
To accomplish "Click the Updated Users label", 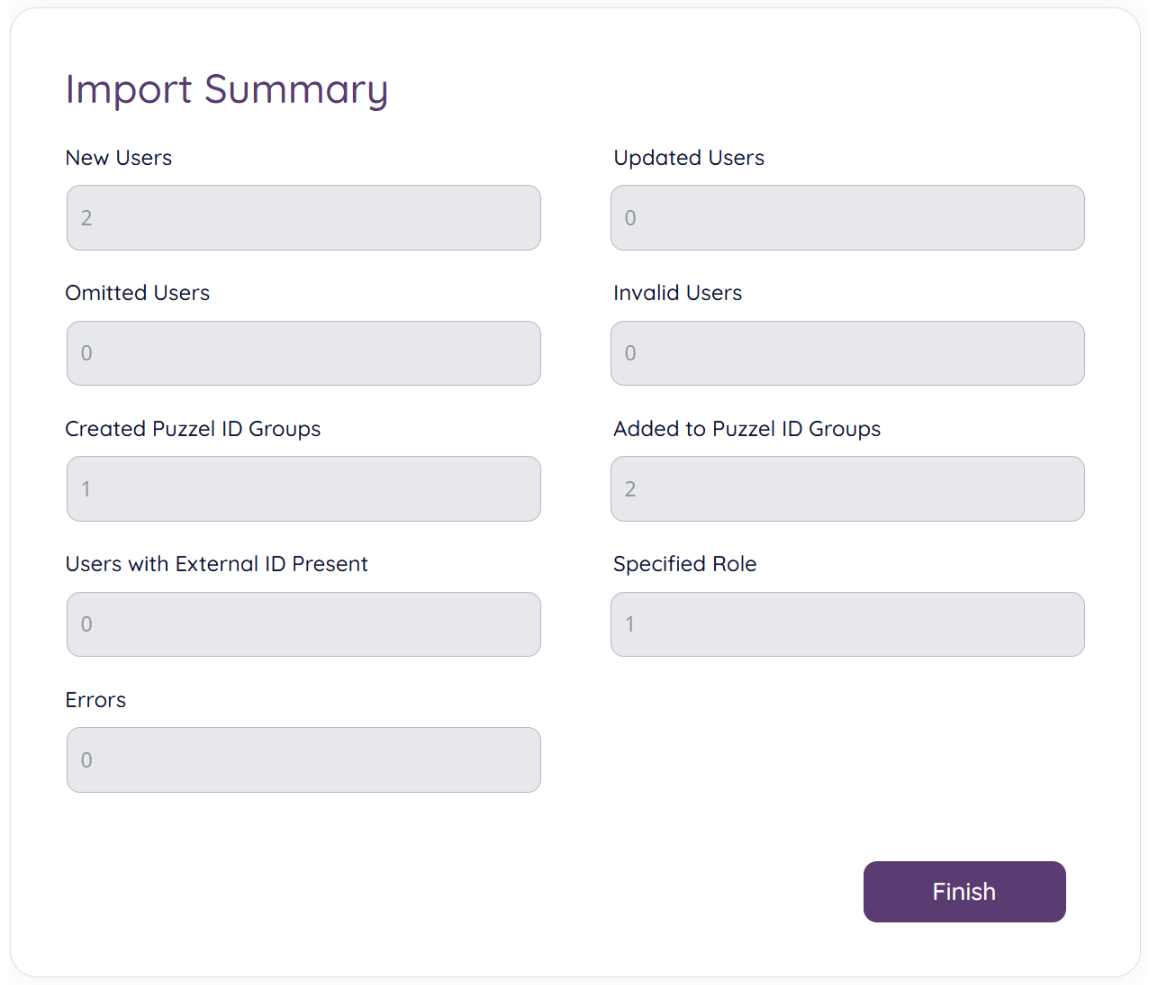I will 688,157.
